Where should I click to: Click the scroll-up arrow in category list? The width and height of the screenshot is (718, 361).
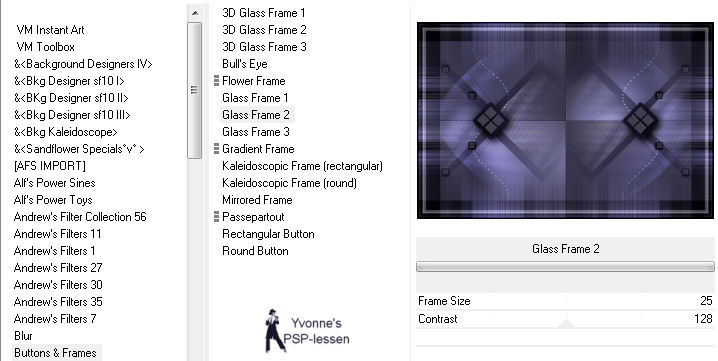(x=195, y=13)
